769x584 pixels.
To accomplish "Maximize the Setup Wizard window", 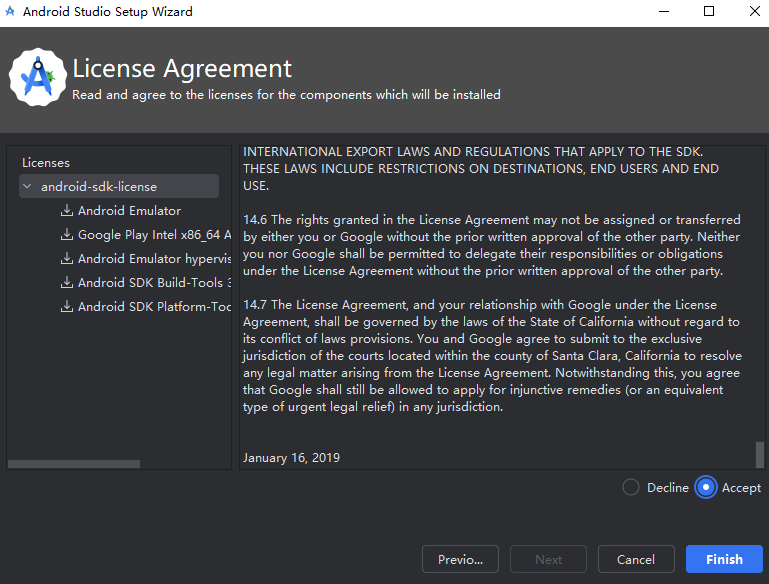I will pyautogui.click(x=709, y=11).
